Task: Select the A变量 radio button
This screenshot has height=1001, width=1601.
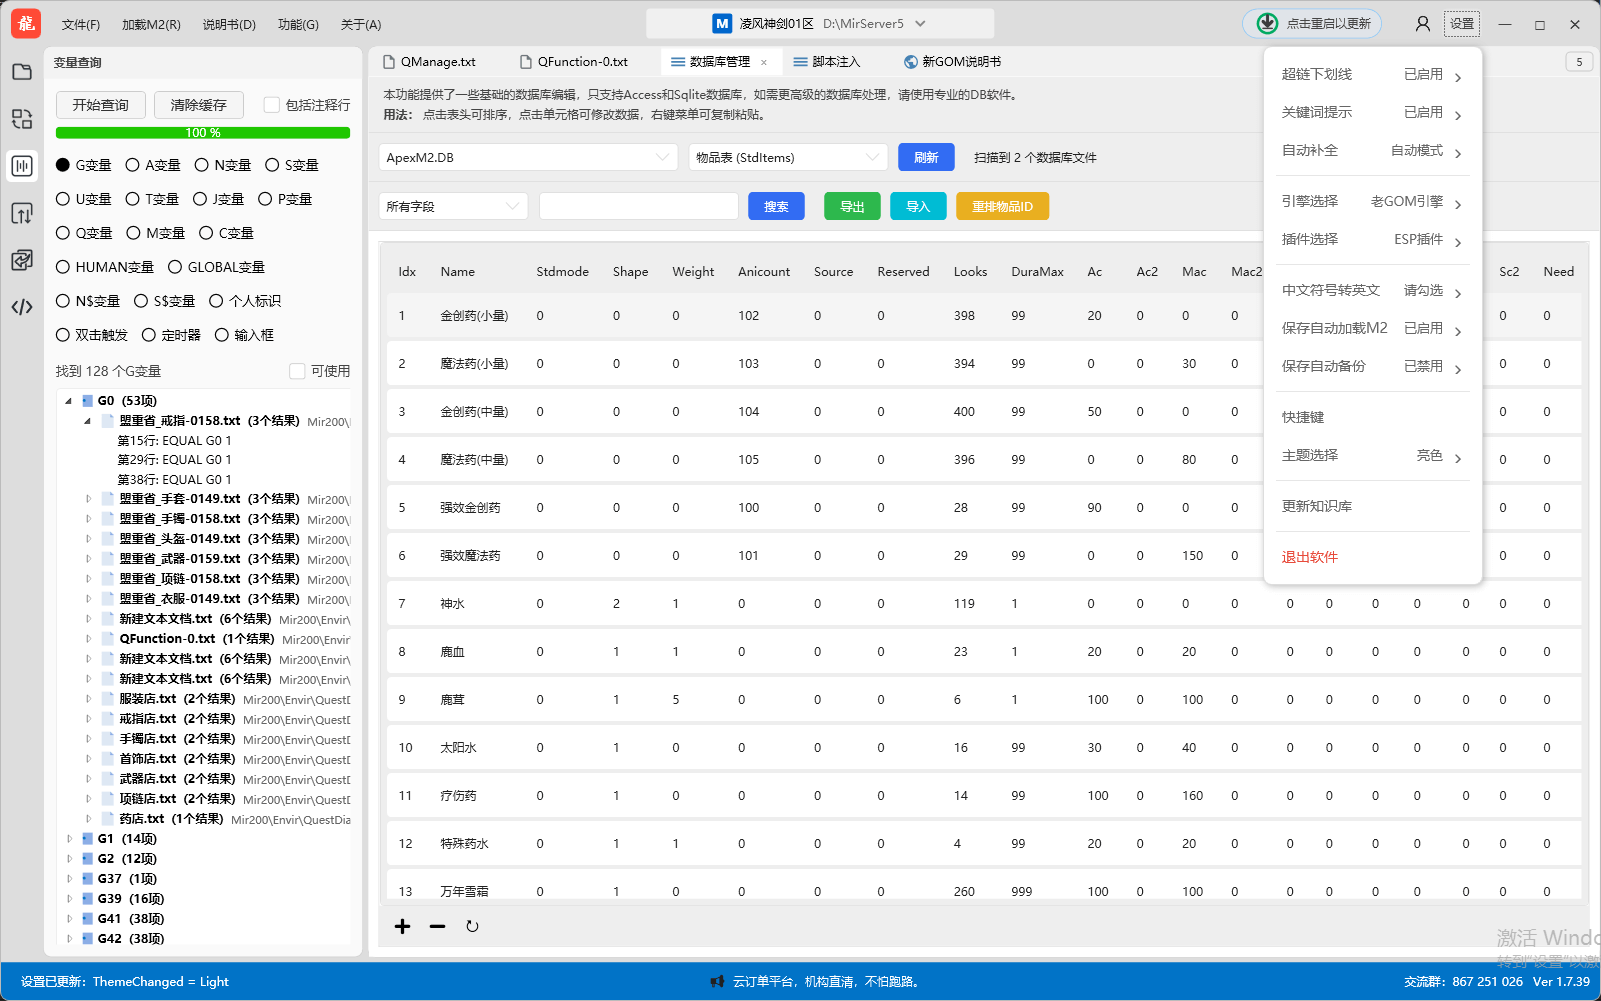Action: [133, 165]
